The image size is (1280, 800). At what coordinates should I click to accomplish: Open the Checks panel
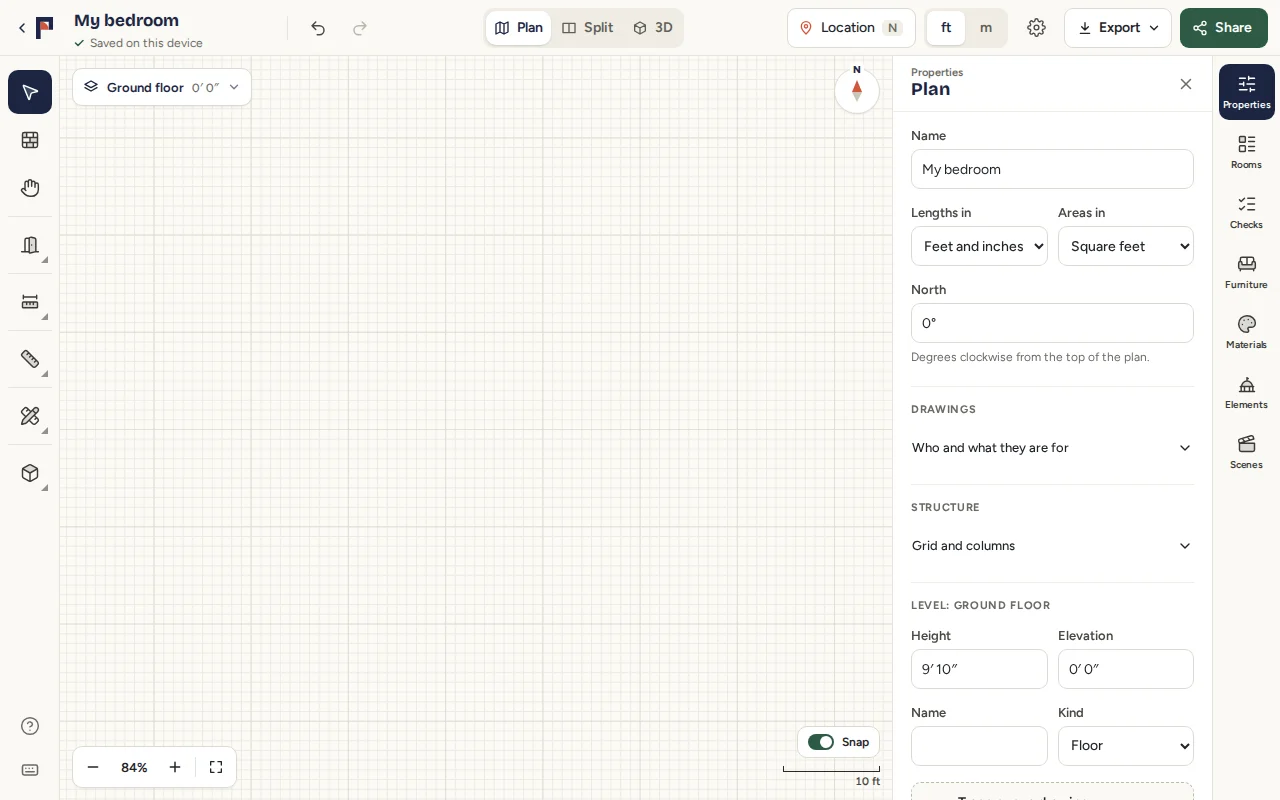click(1246, 212)
